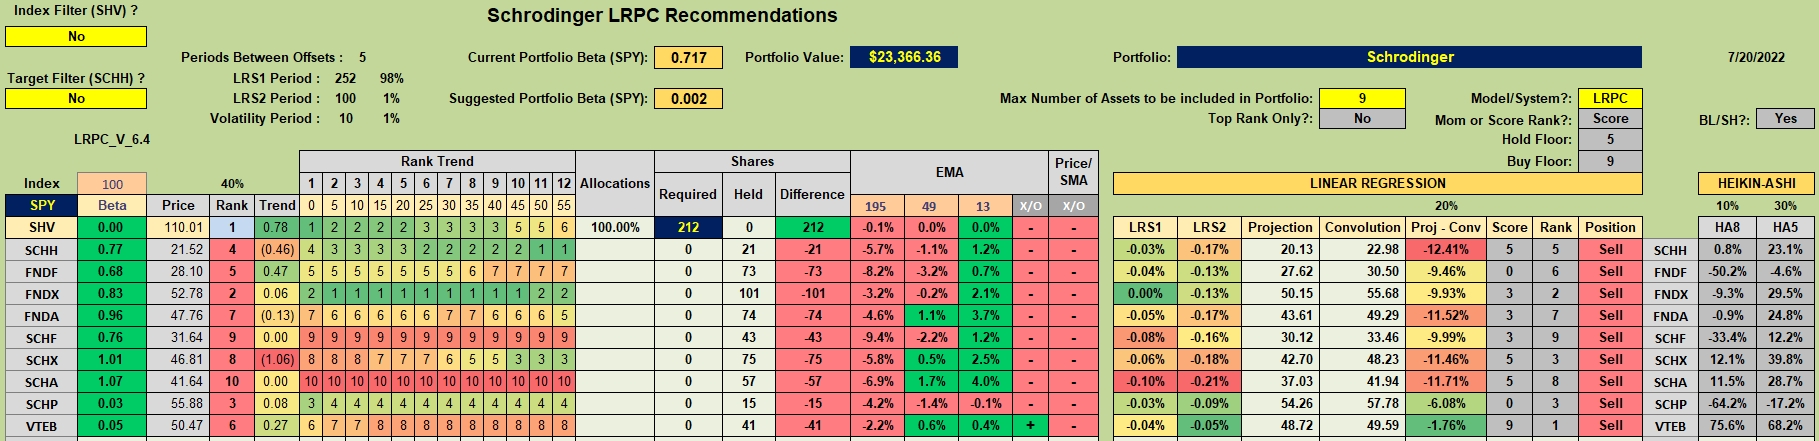Select the Portfolio Value $23,366.36 cell
The width and height of the screenshot is (1819, 441).
904,57
